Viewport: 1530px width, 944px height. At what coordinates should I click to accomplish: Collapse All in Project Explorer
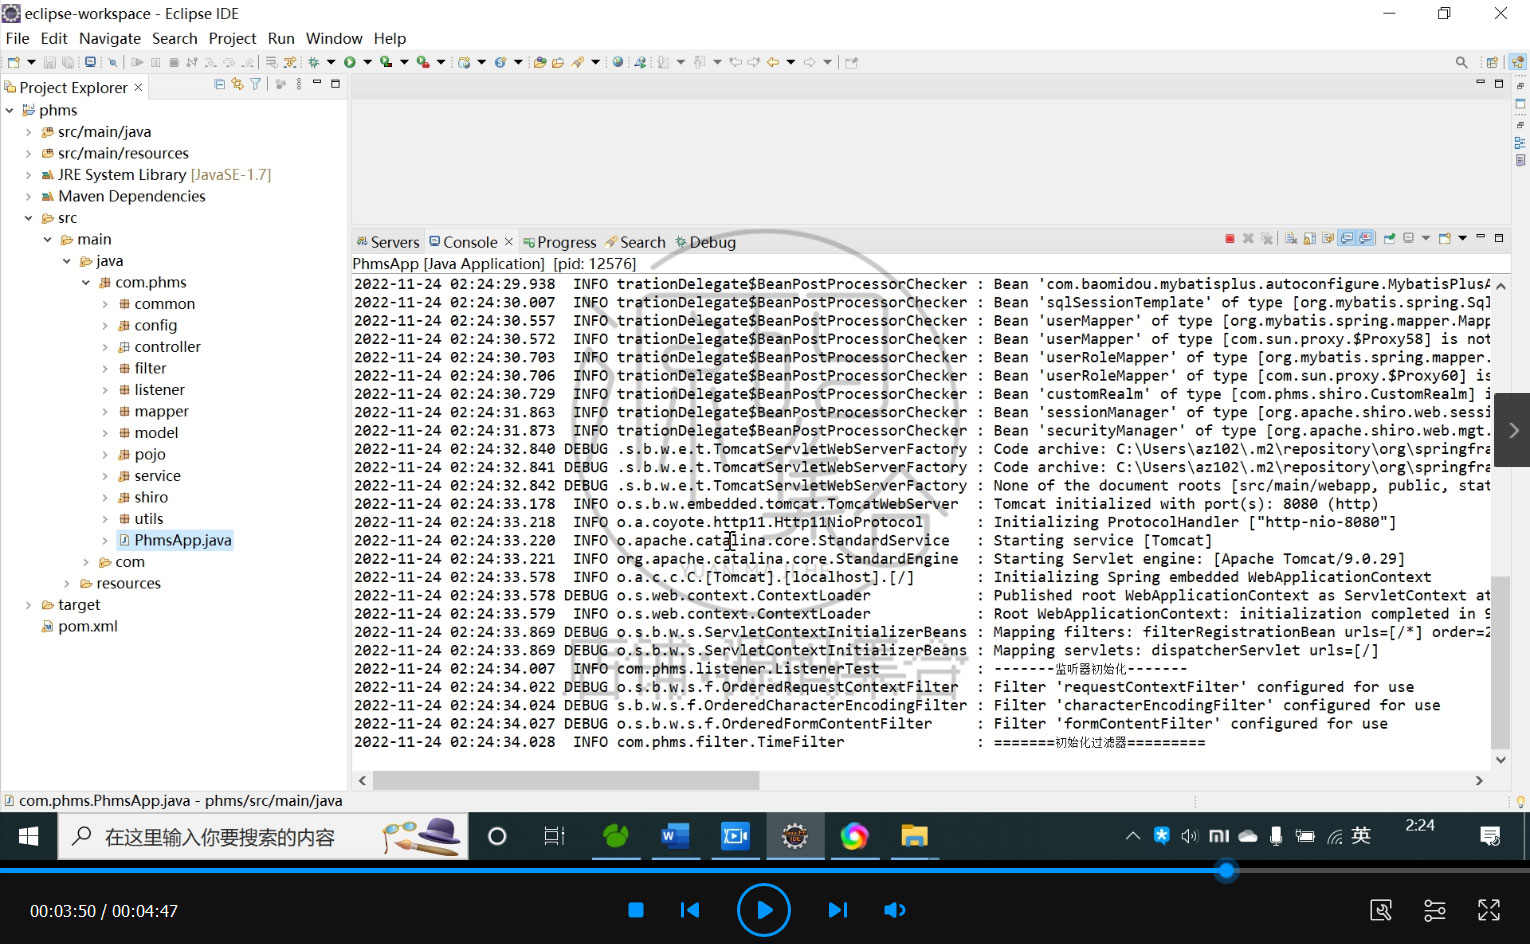[x=220, y=85]
